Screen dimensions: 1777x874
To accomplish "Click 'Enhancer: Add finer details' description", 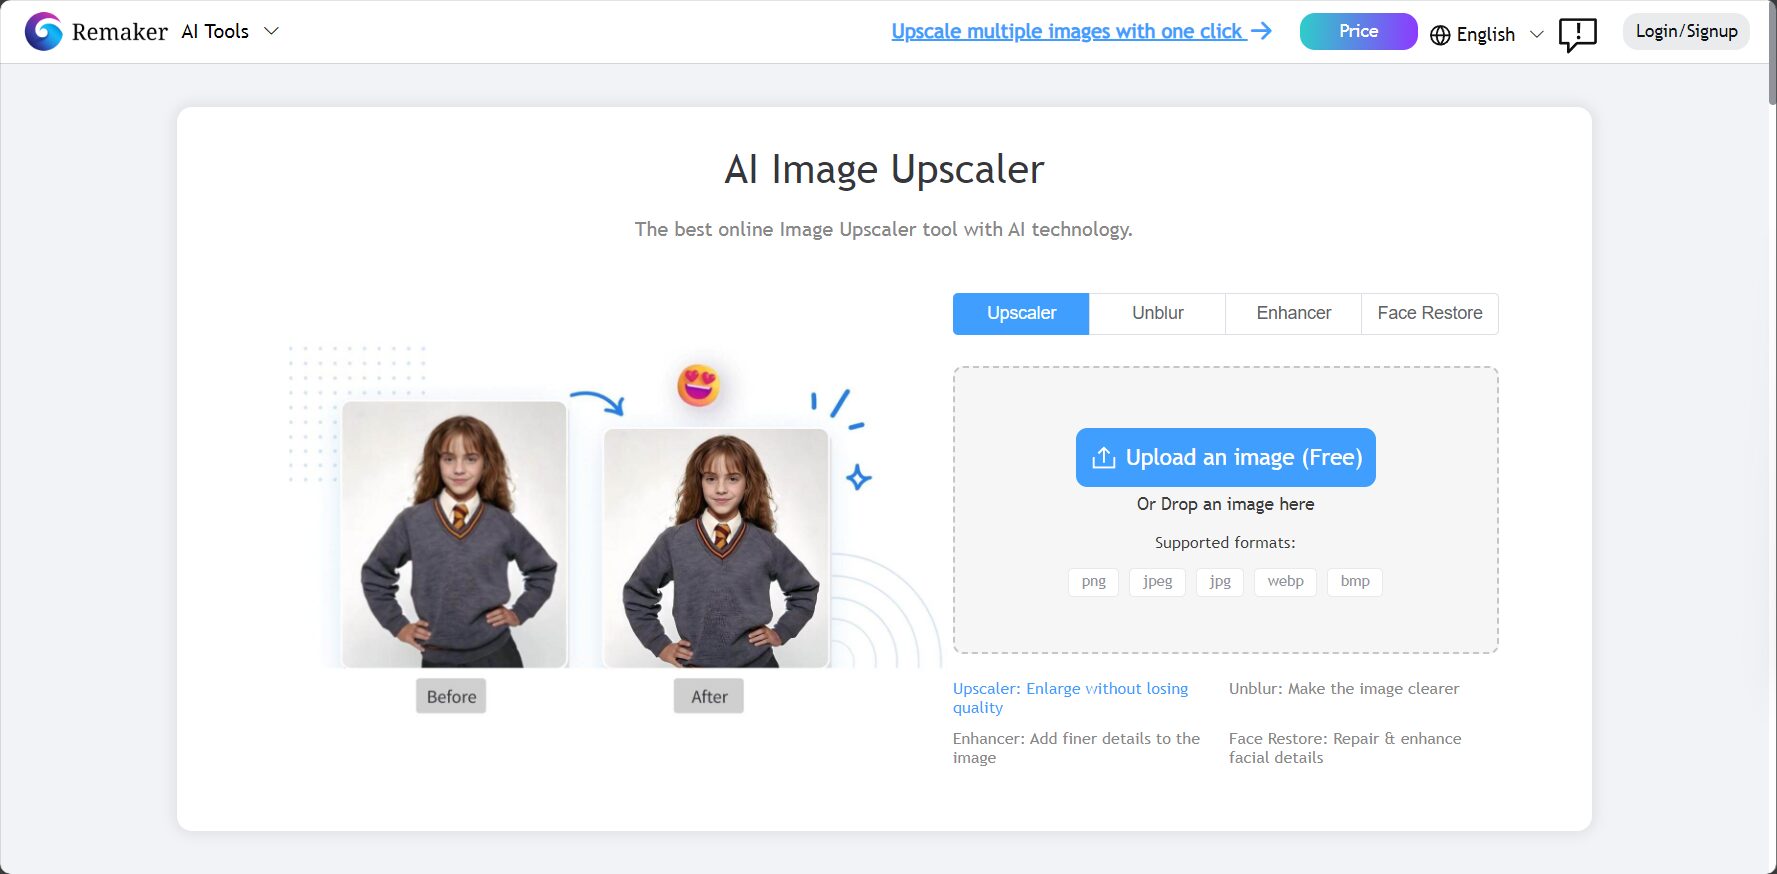I will 1076,748.
